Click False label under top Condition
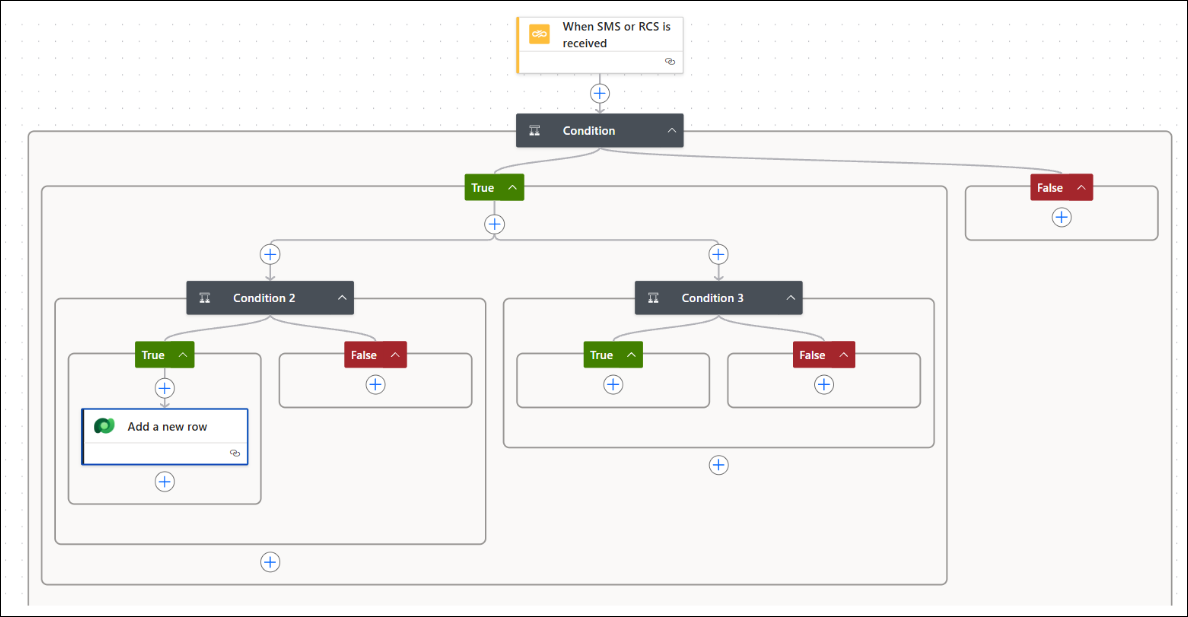The height and width of the screenshot is (617, 1188). coord(1049,187)
